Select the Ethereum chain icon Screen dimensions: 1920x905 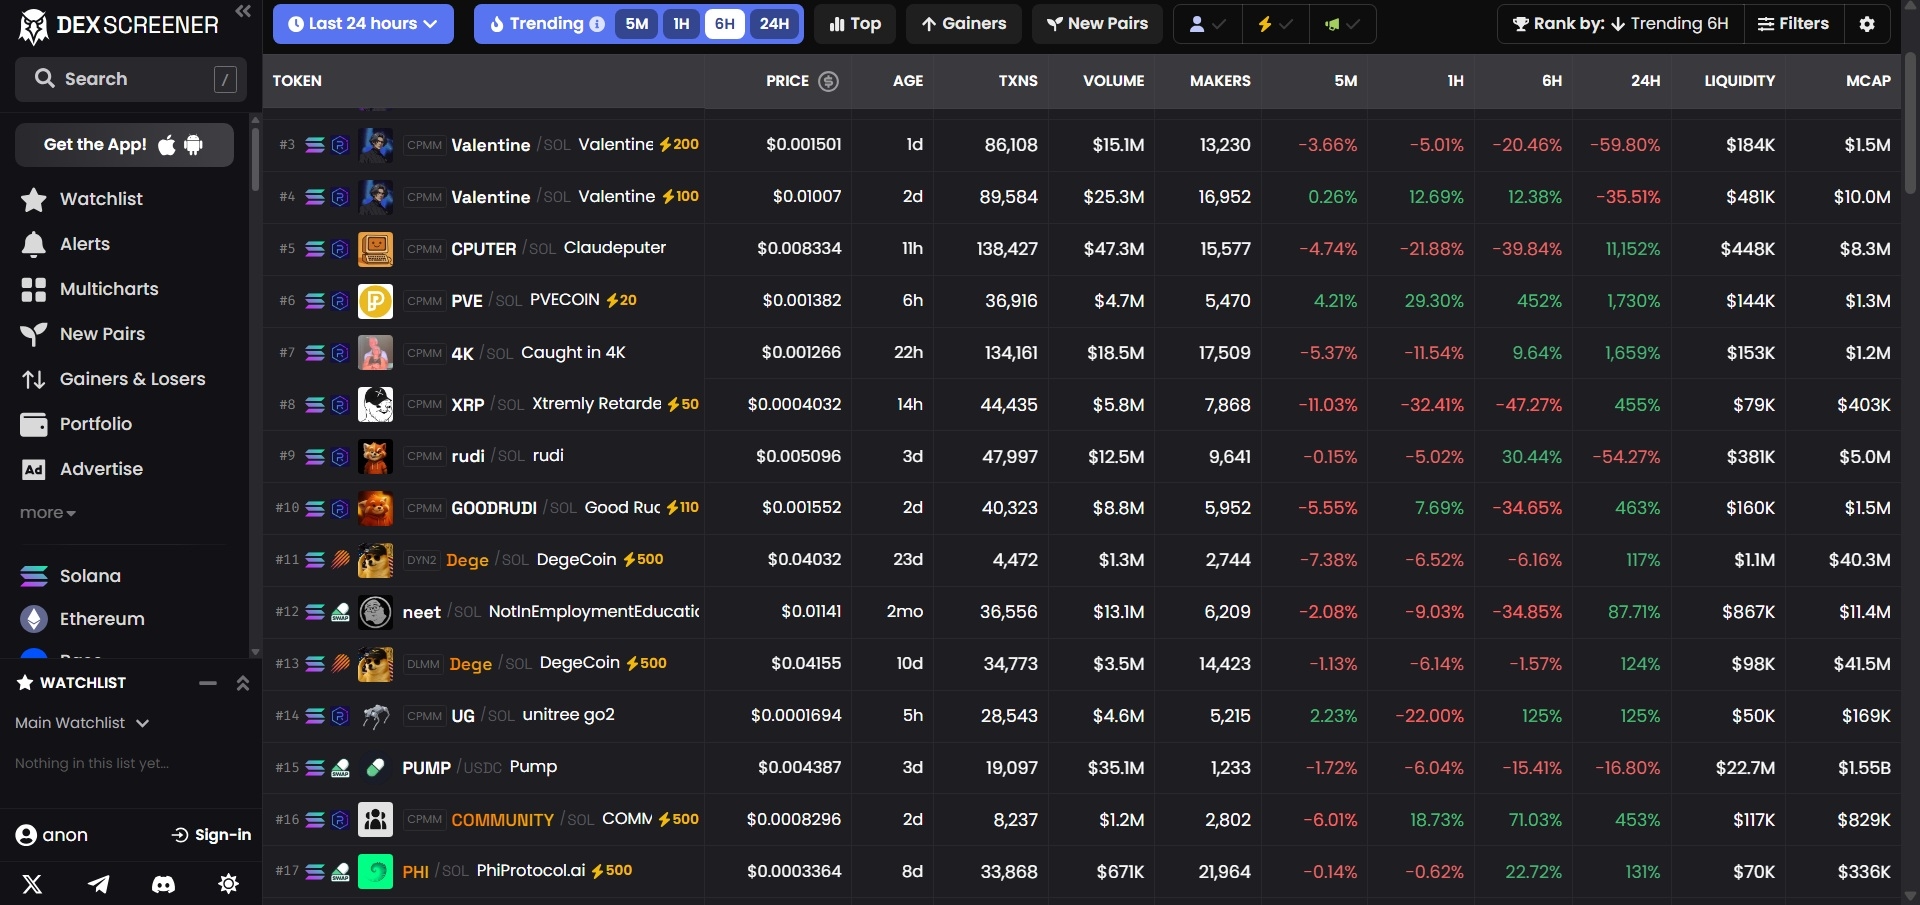point(34,618)
